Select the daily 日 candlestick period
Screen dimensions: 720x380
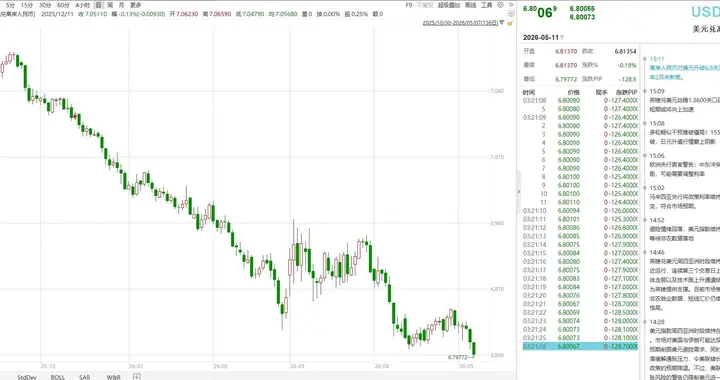tap(98, 5)
